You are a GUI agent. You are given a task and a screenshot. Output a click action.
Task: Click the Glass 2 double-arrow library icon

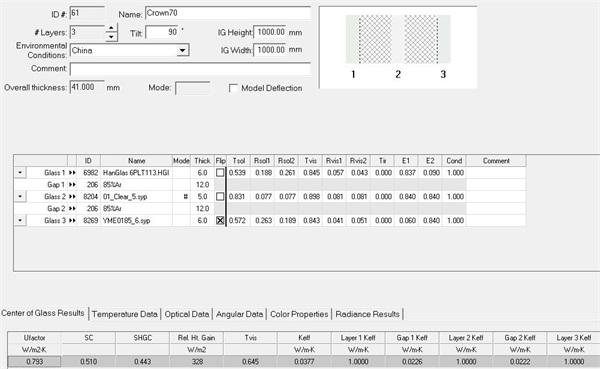[x=72, y=197]
